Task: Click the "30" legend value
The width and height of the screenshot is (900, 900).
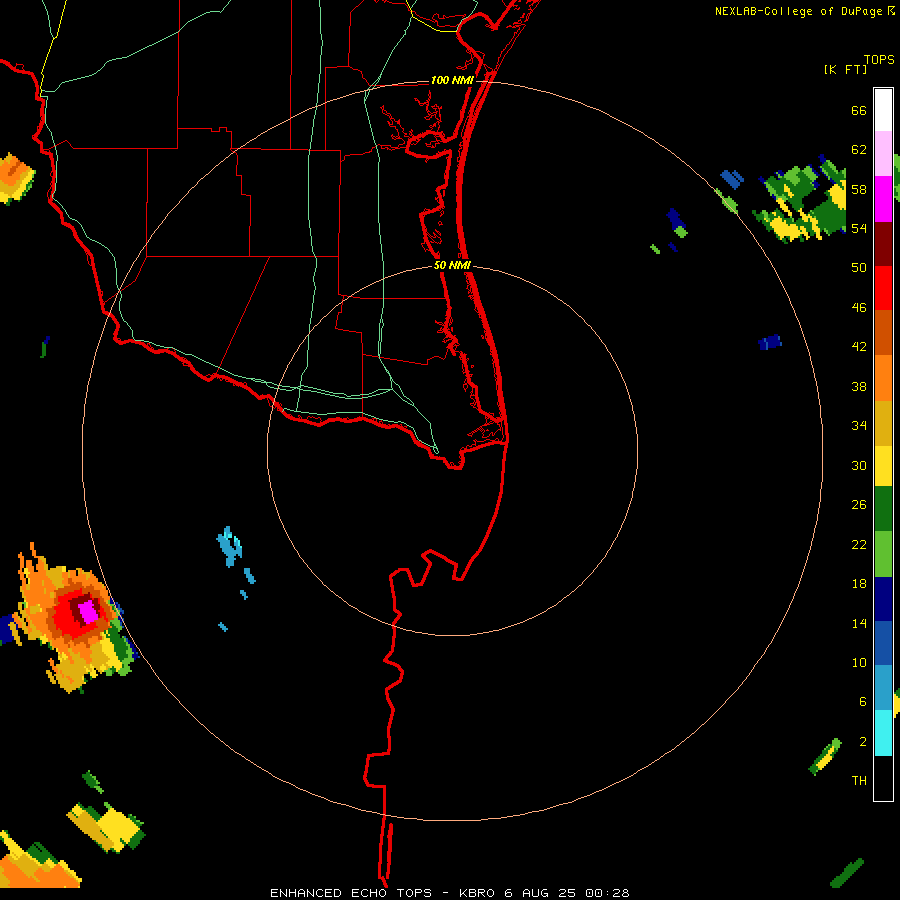Action: tap(859, 465)
